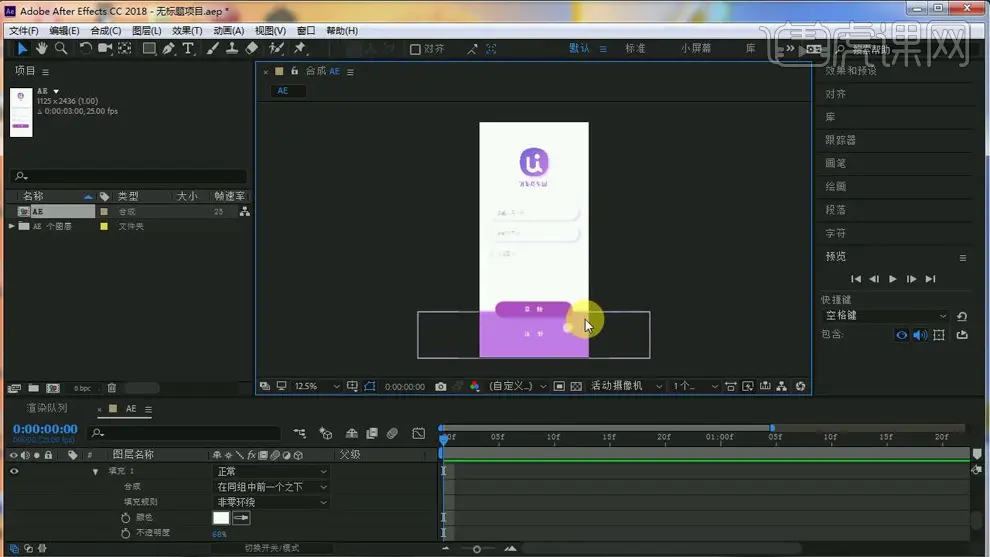Open the white fill color swatch
The width and height of the screenshot is (990, 557).
pyautogui.click(x=221, y=518)
